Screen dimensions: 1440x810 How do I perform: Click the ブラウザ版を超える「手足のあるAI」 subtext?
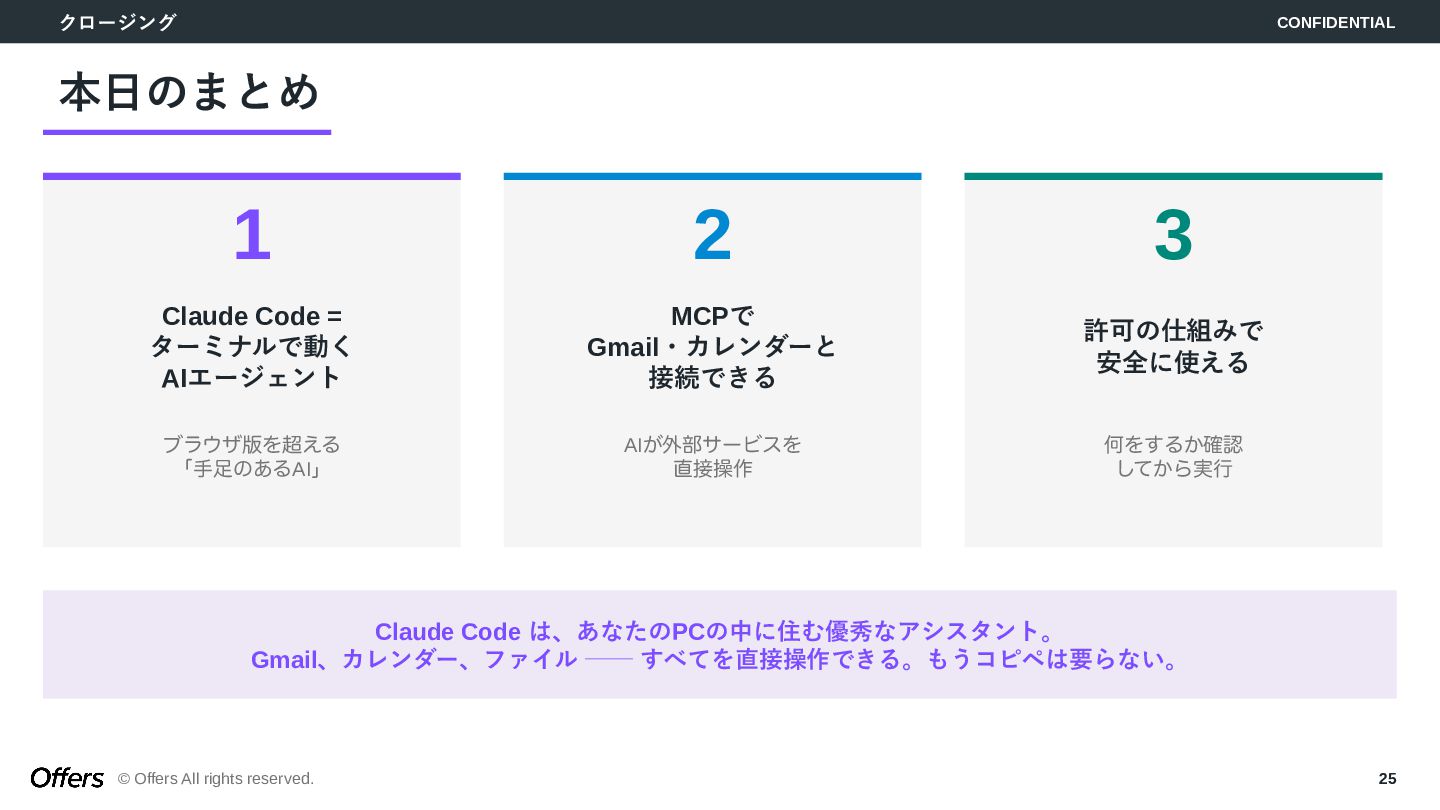click(252, 456)
